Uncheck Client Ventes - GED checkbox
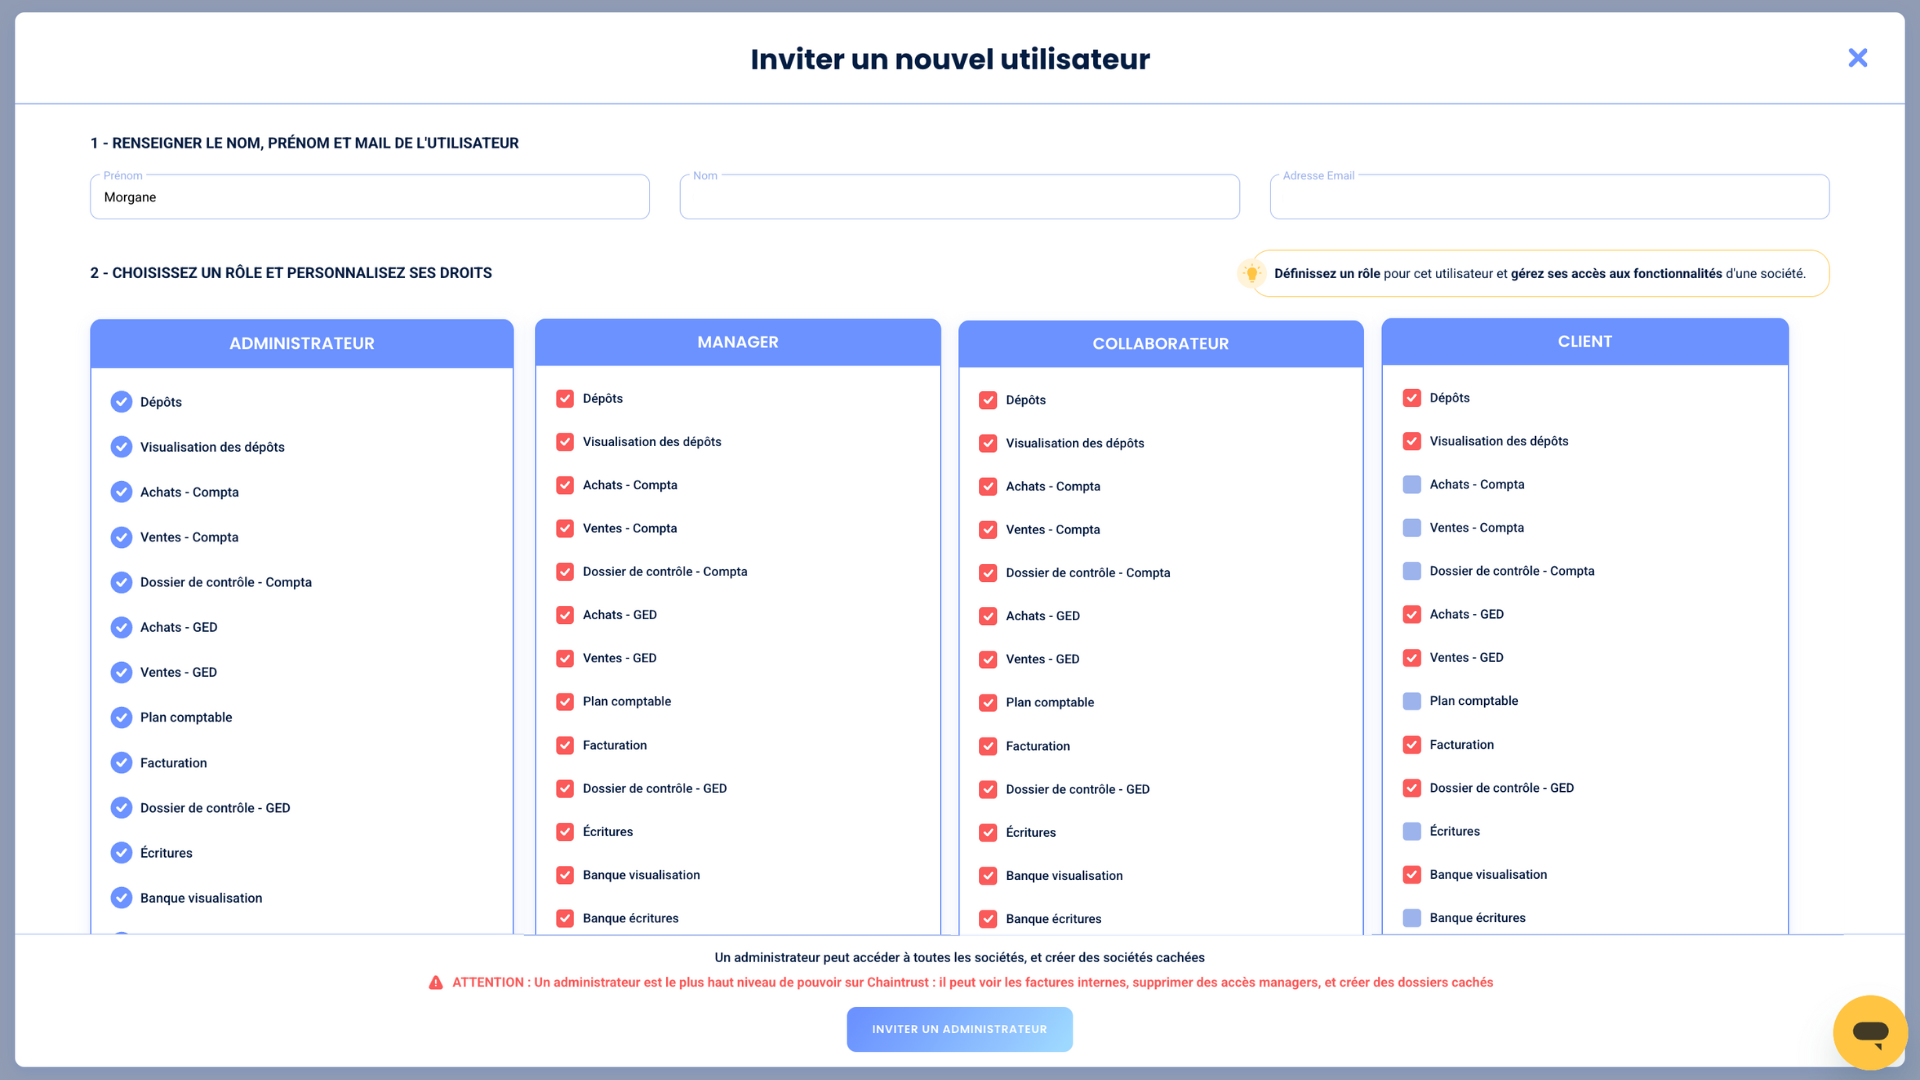The image size is (1920, 1080). 1412,658
